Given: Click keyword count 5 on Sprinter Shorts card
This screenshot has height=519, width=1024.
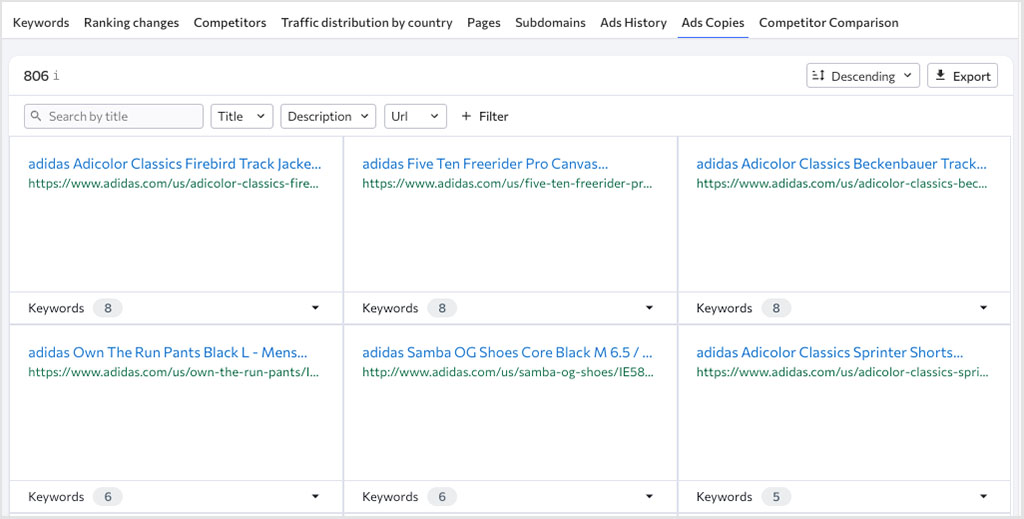Looking at the screenshot, I should click(x=776, y=497).
